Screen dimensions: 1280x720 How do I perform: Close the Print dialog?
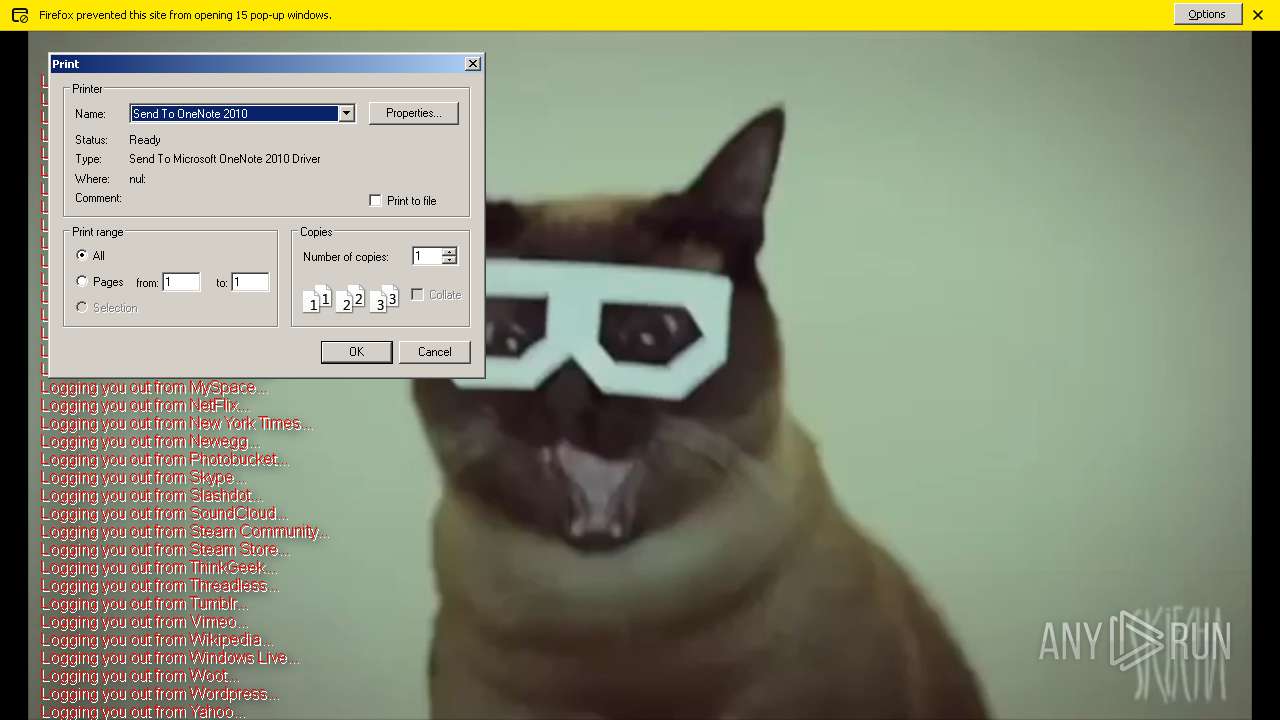(x=473, y=63)
